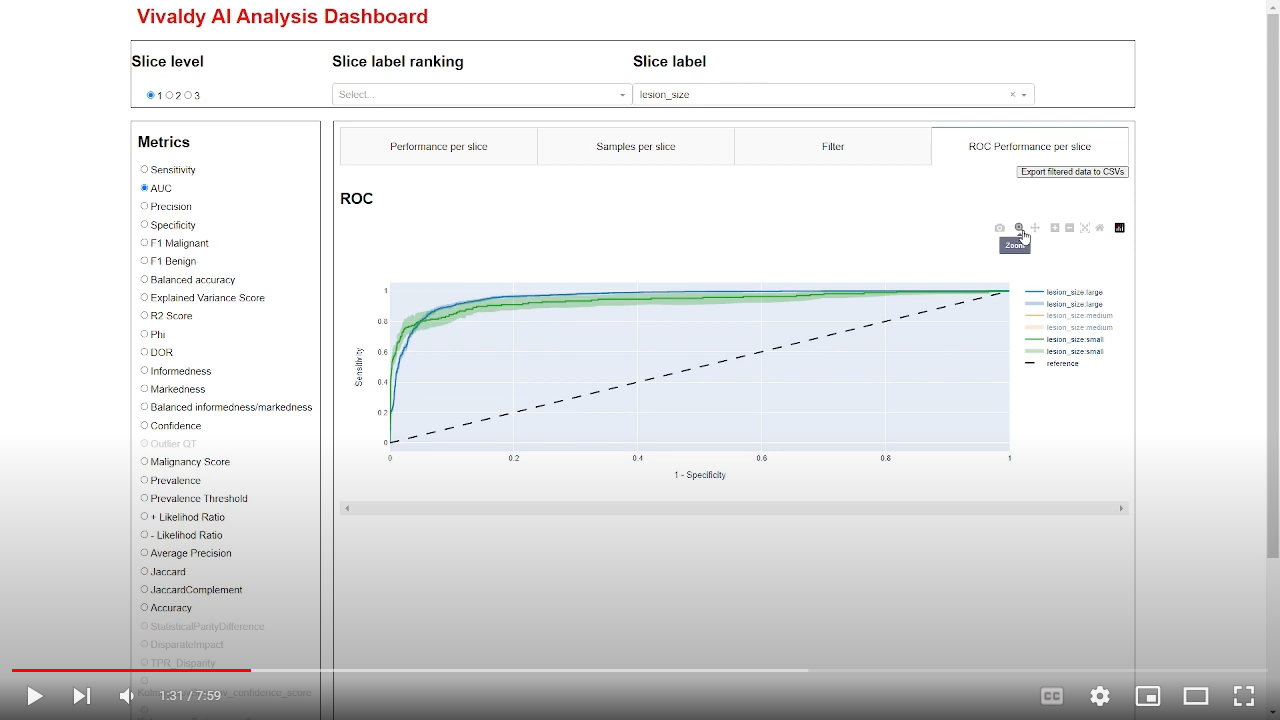
Task: Open the Performance per slice tab
Action: [x=439, y=146]
